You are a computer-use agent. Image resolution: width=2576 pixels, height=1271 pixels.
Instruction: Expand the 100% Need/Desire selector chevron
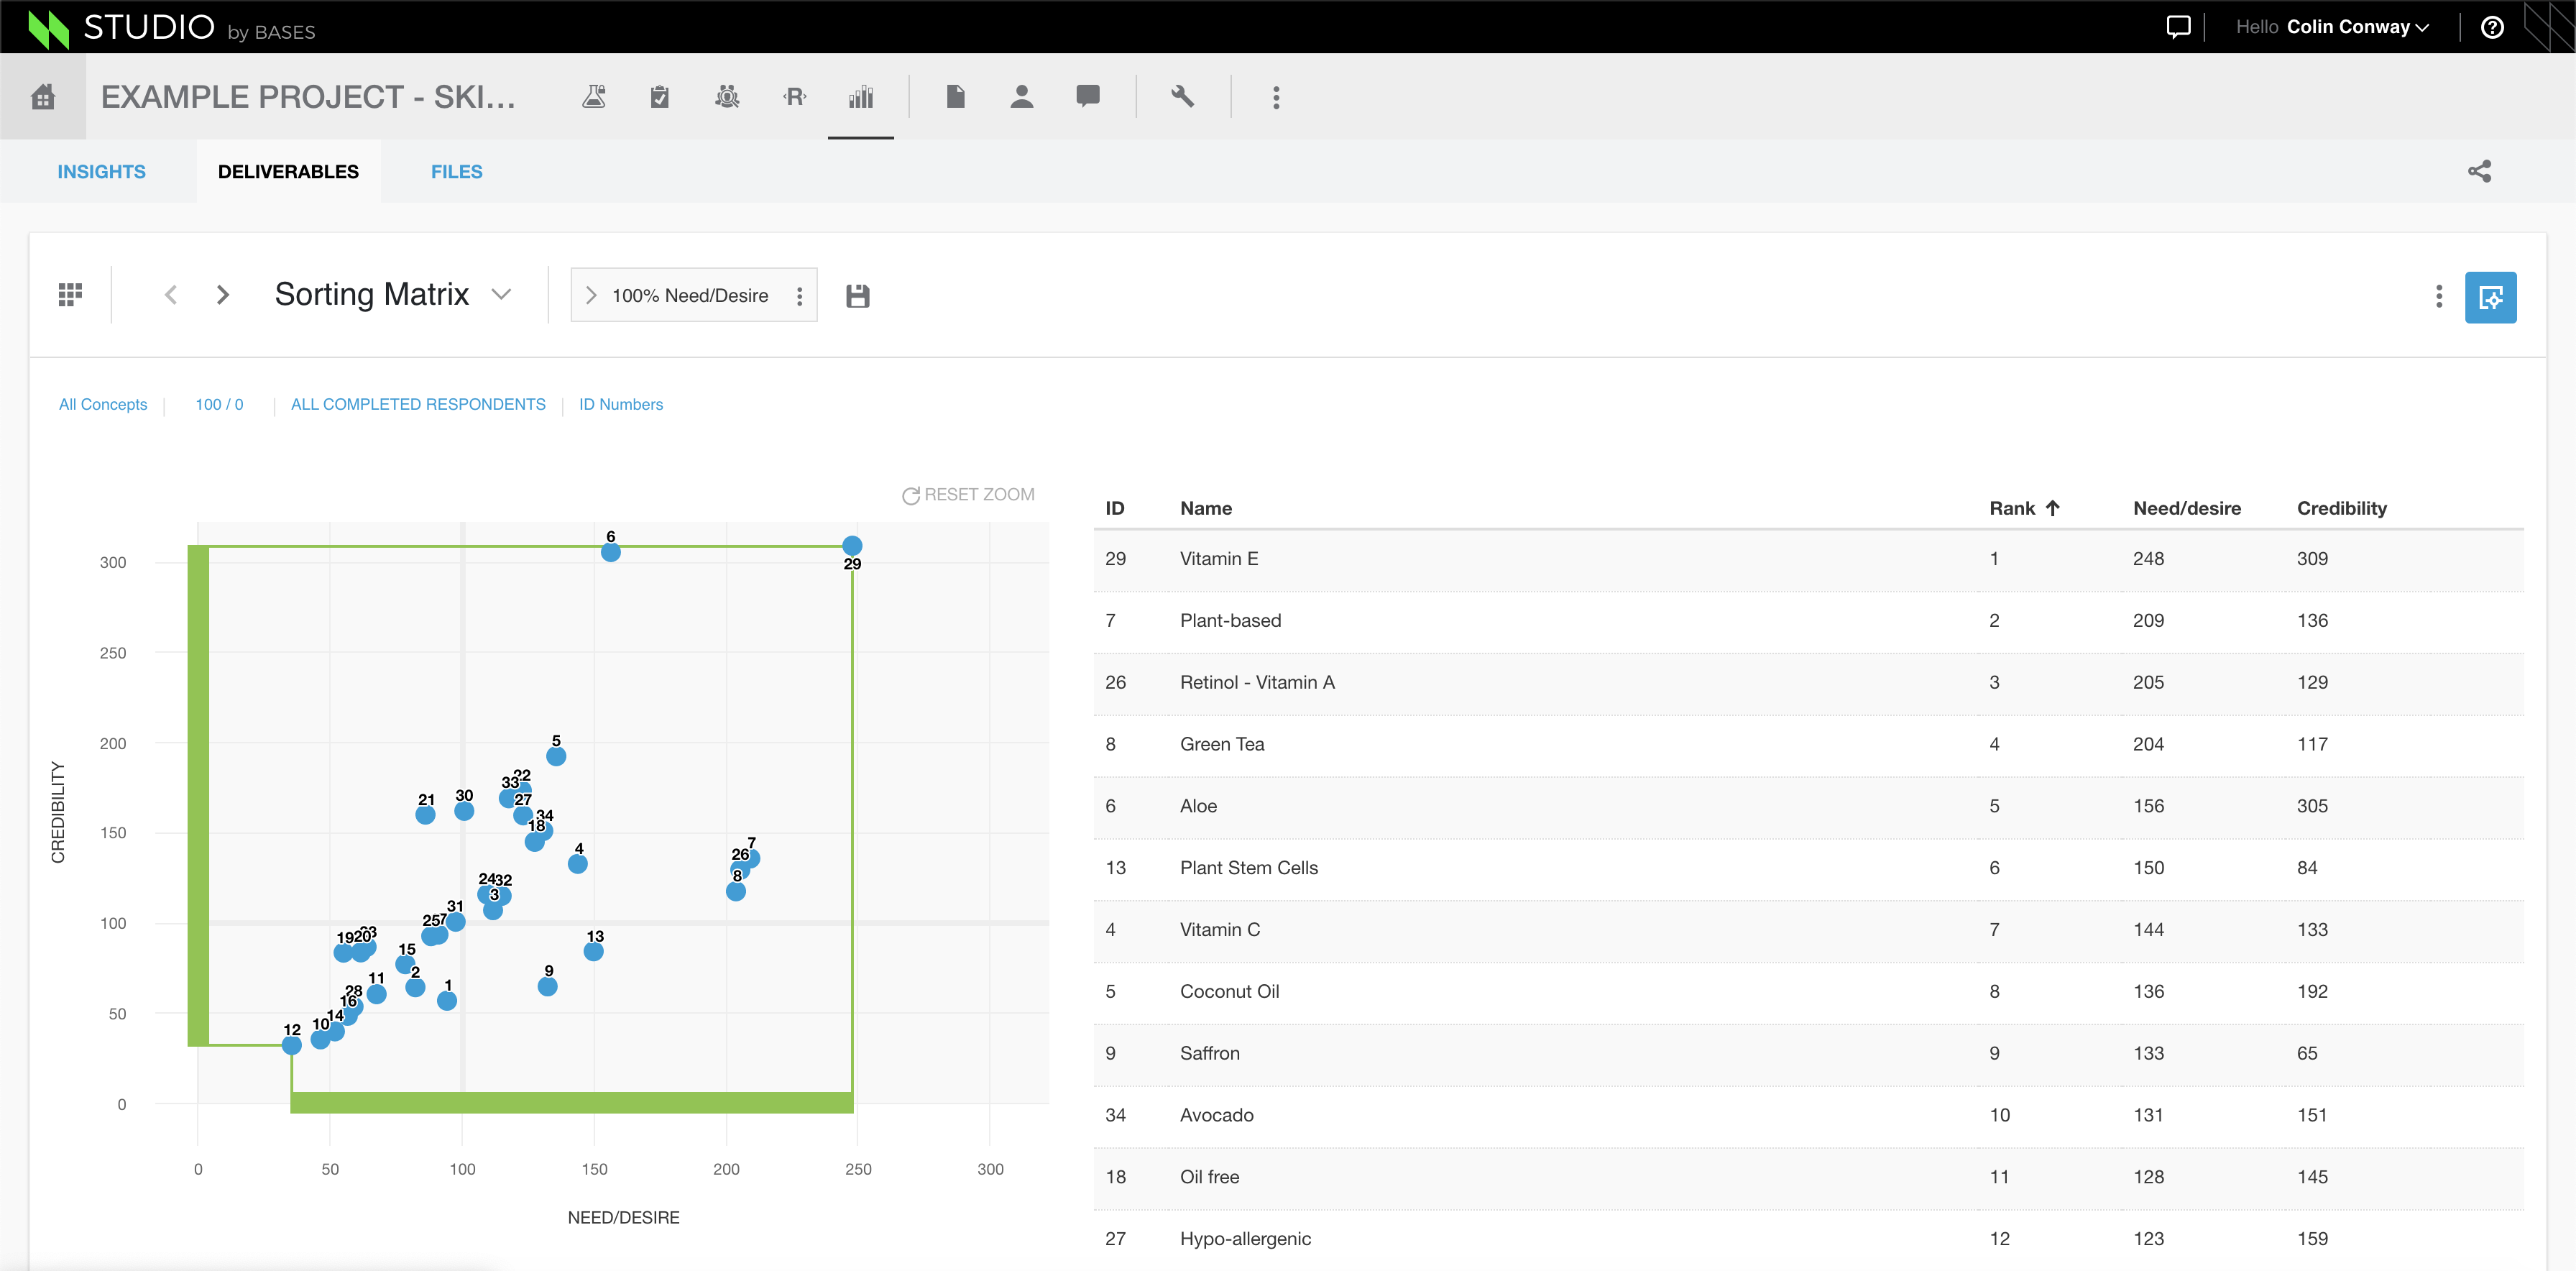[x=592, y=295]
